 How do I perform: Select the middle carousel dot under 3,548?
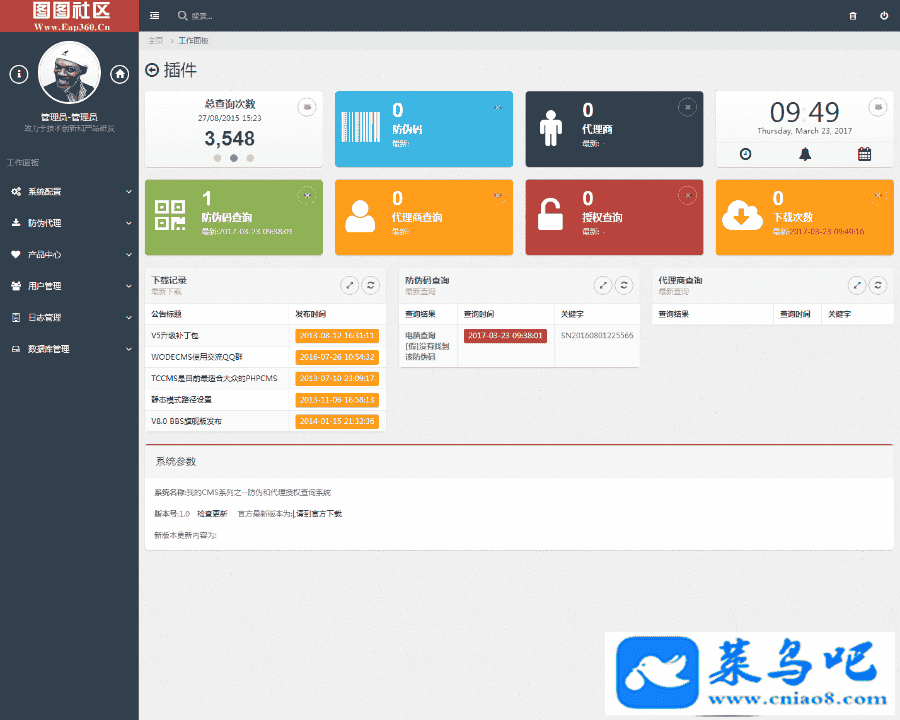[x=234, y=158]
